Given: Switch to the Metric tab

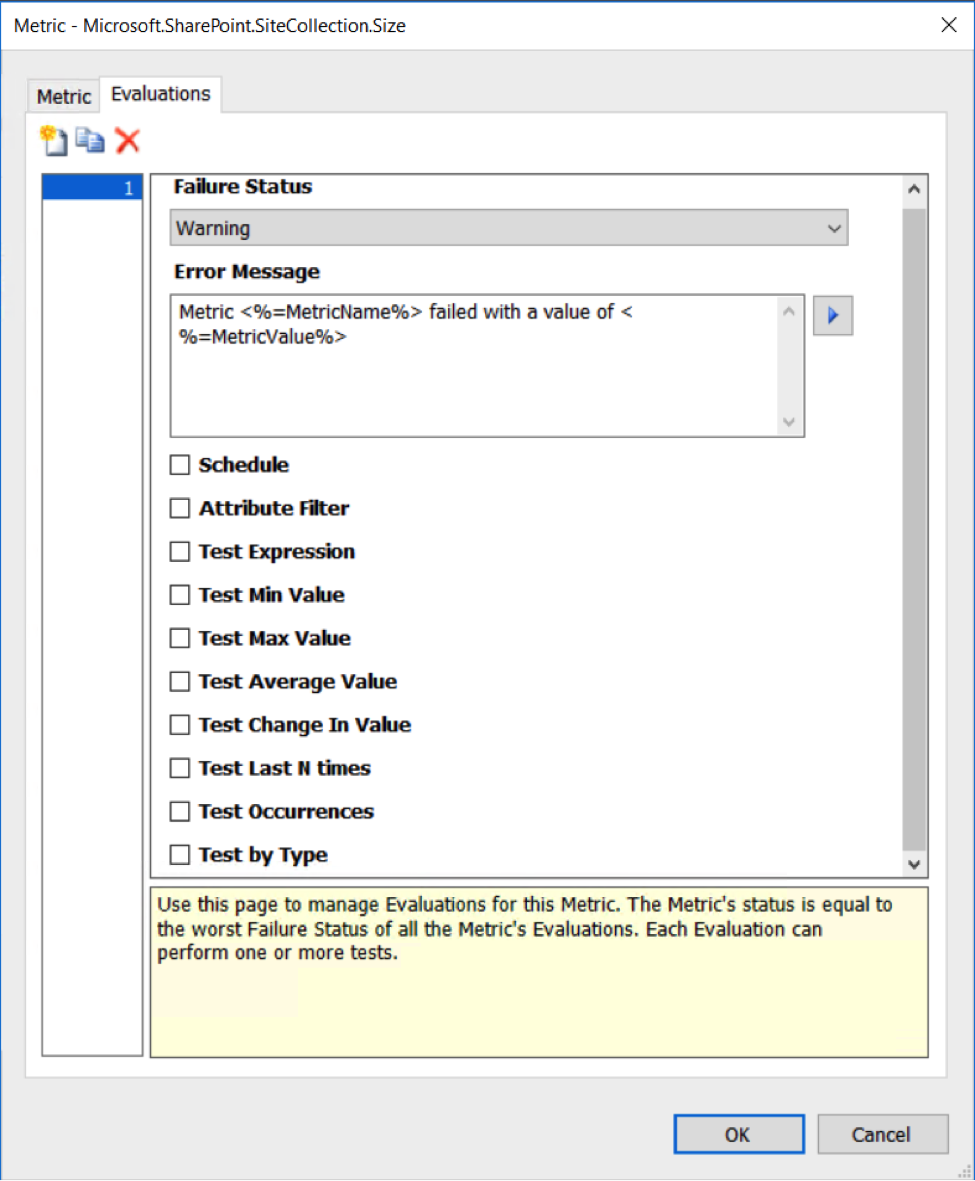Looking at the screenshot, I should click(x=64, y=96).
